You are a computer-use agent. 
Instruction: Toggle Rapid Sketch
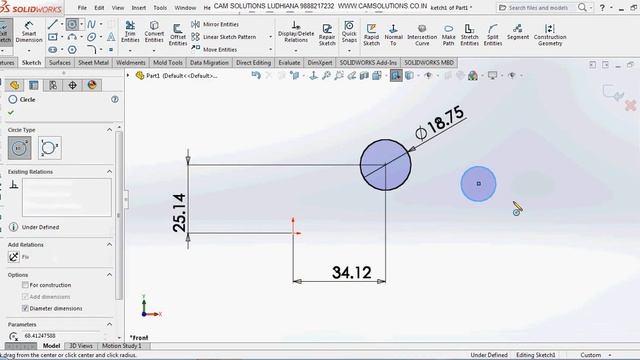coord(371,34)
